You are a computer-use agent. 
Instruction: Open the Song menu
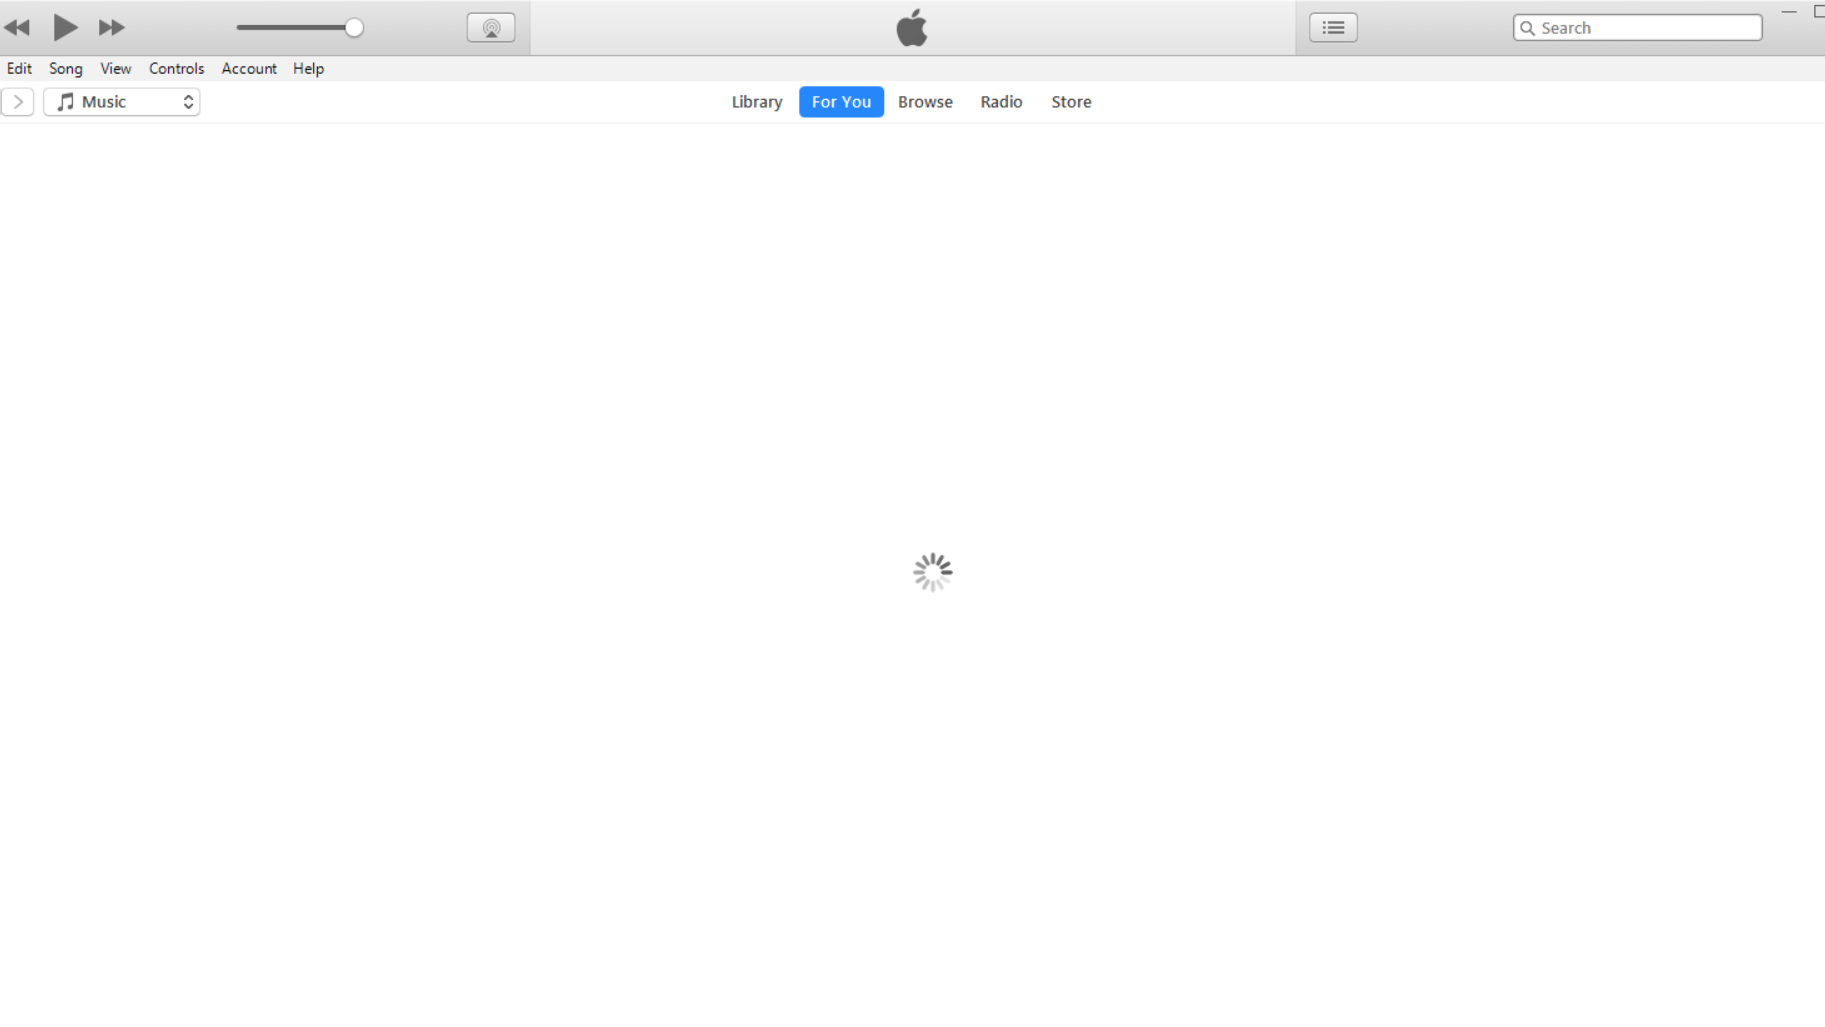66,69
